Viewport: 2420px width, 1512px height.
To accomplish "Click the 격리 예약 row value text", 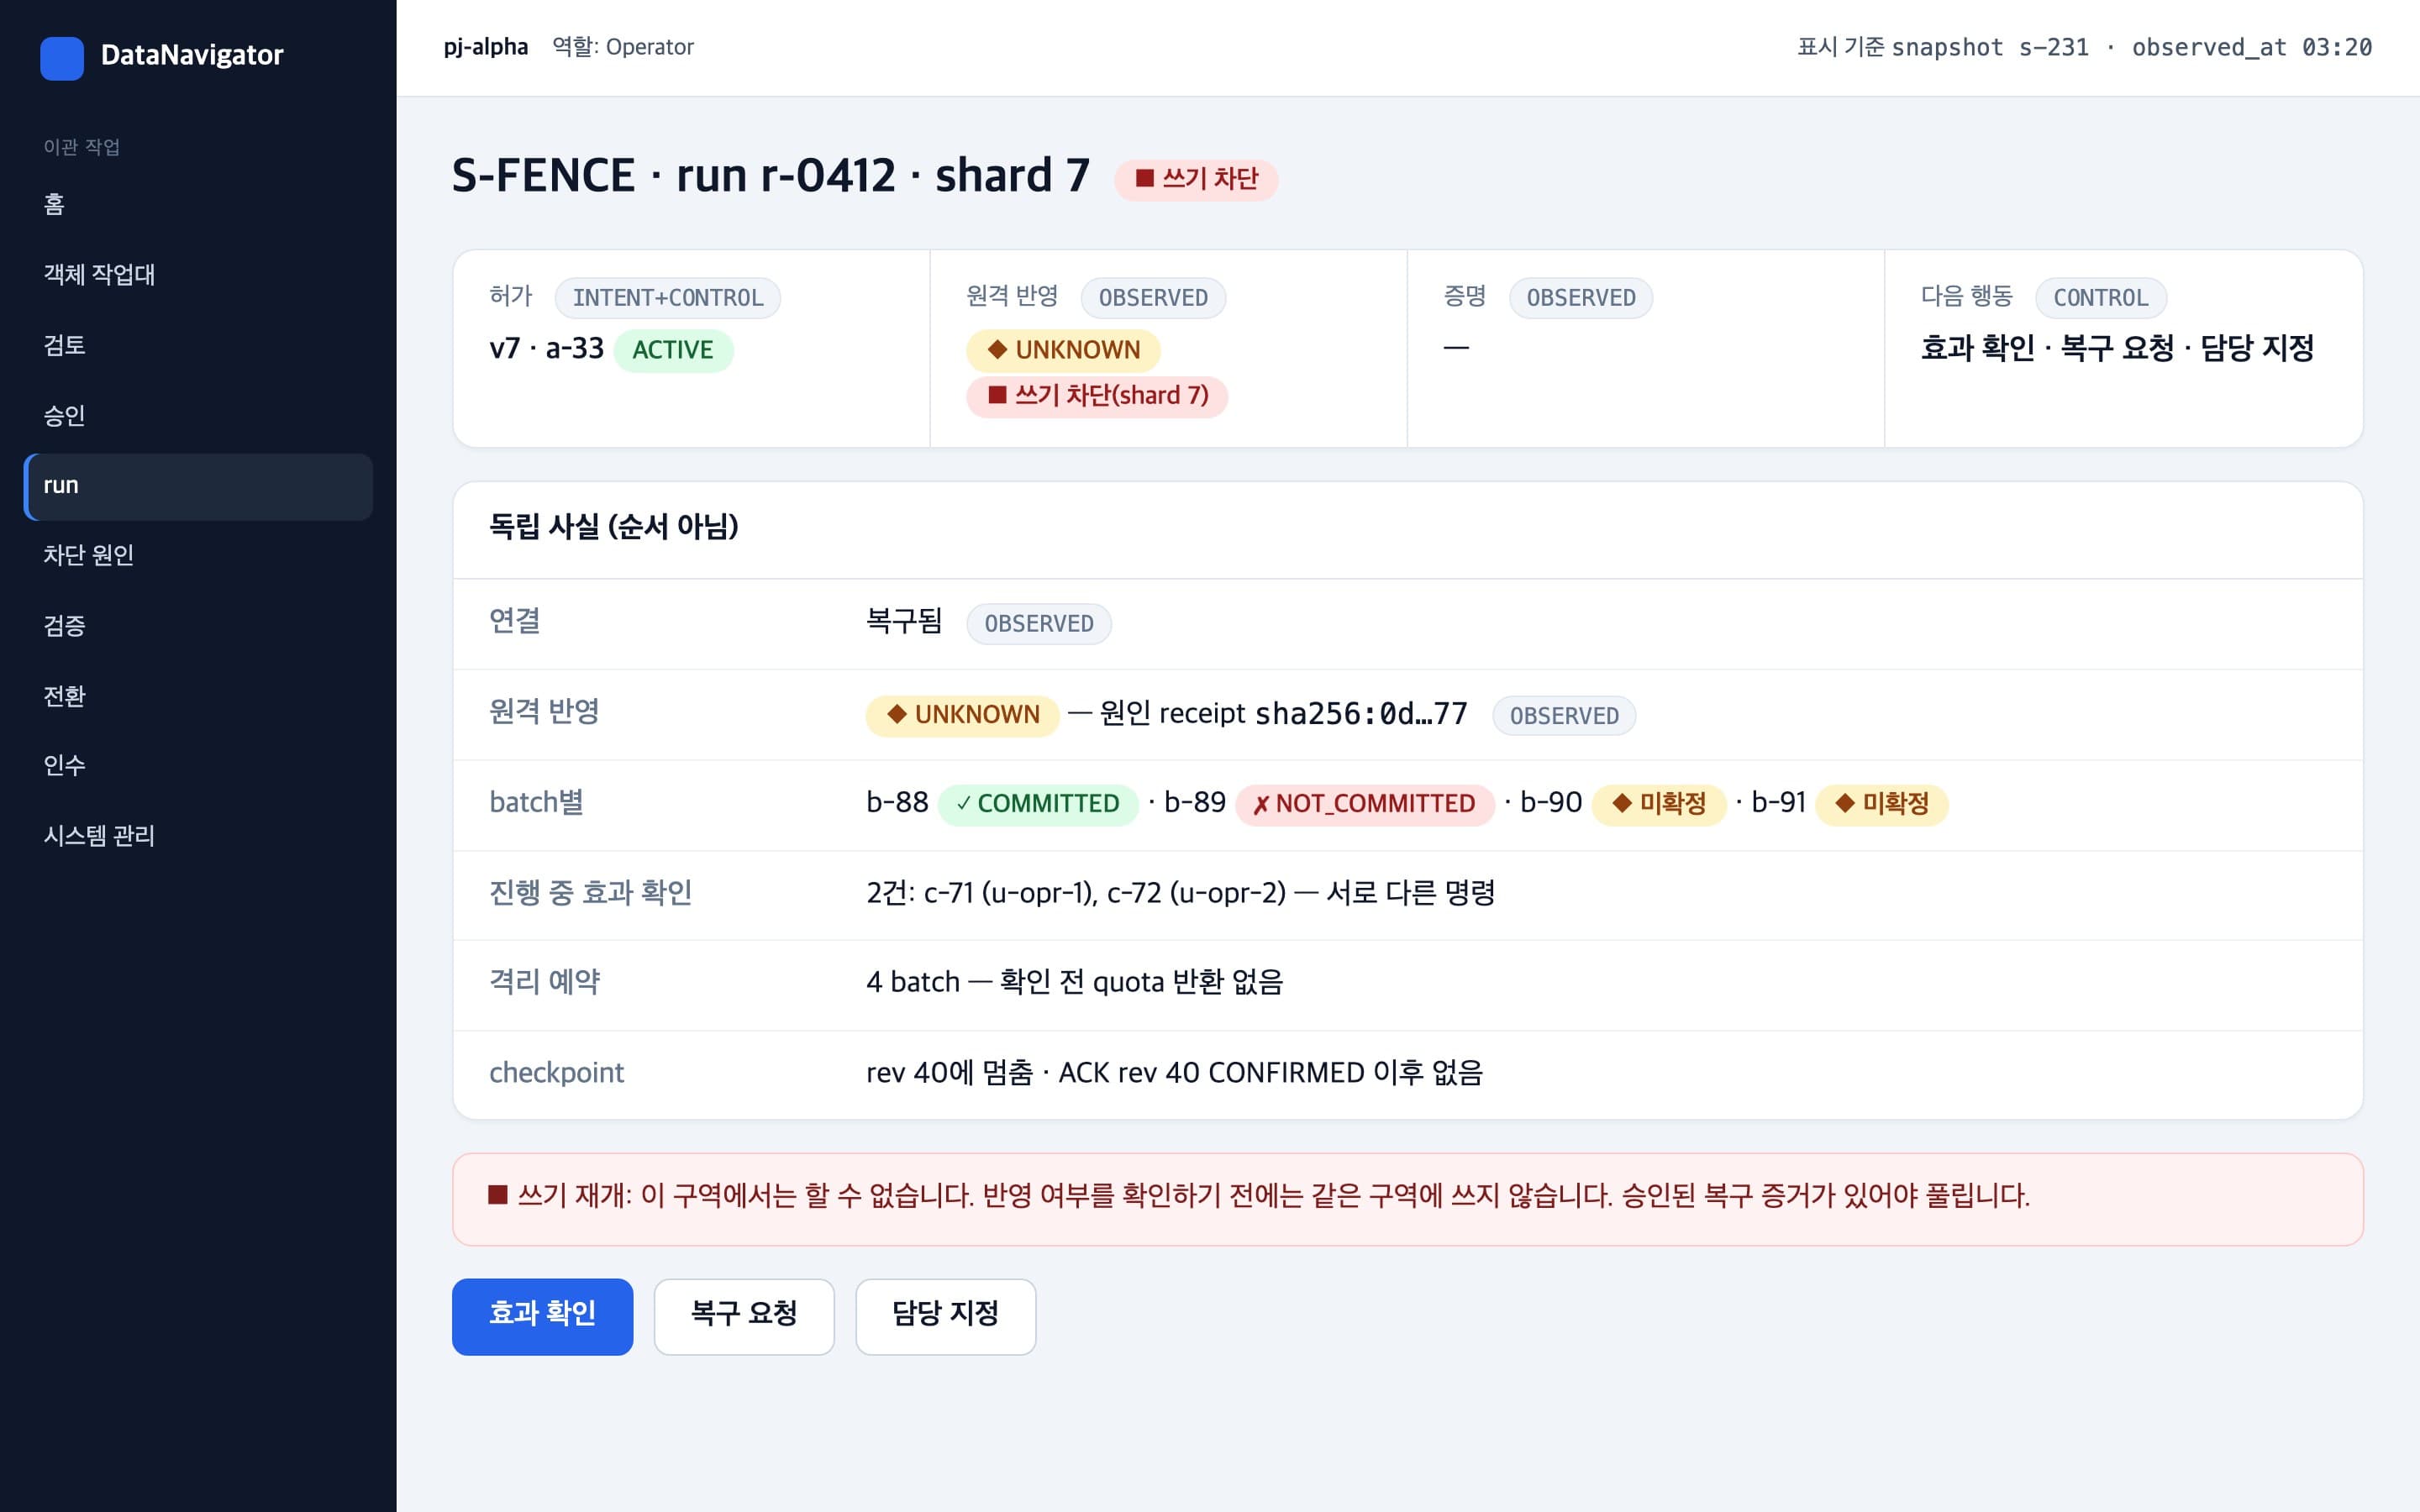I will [x=1074, y=983].
